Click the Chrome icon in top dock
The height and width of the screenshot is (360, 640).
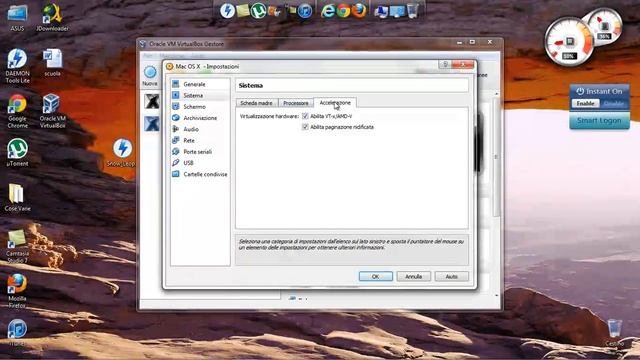pyautogui.click(x=343, y=11)
